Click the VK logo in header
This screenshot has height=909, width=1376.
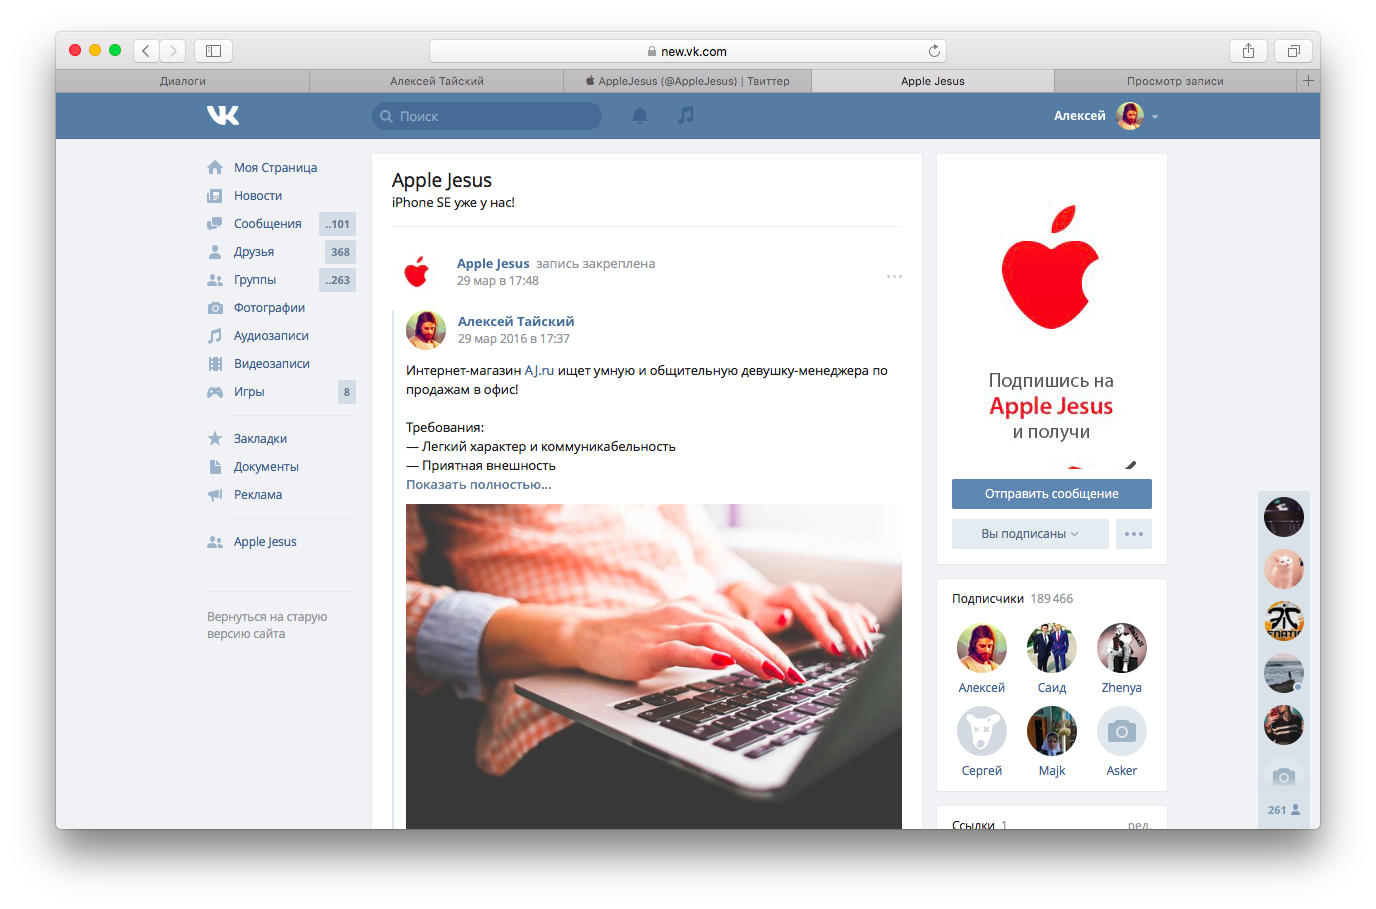pyautogui.click(x=223, y=115)
